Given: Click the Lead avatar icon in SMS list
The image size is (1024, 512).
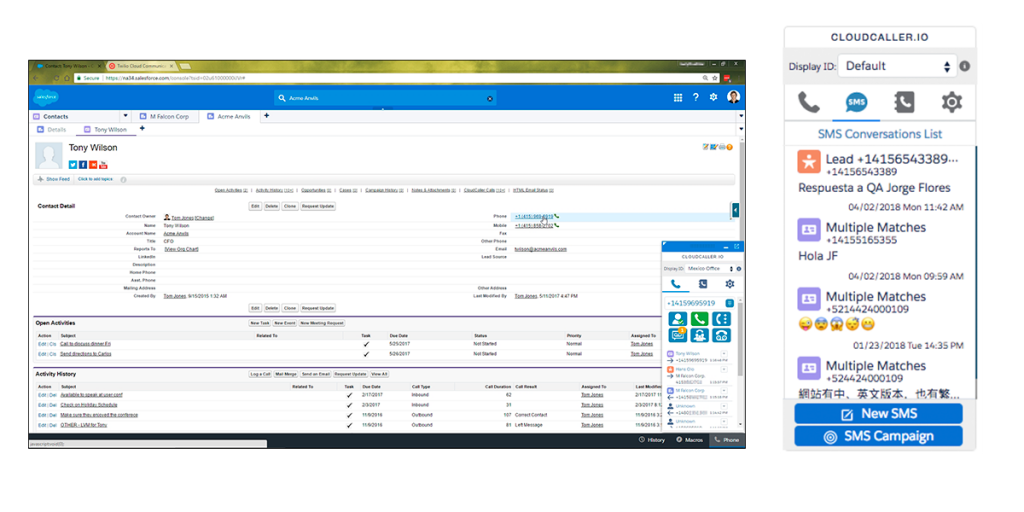Looking at the screenshot, I should coord(808,161).
